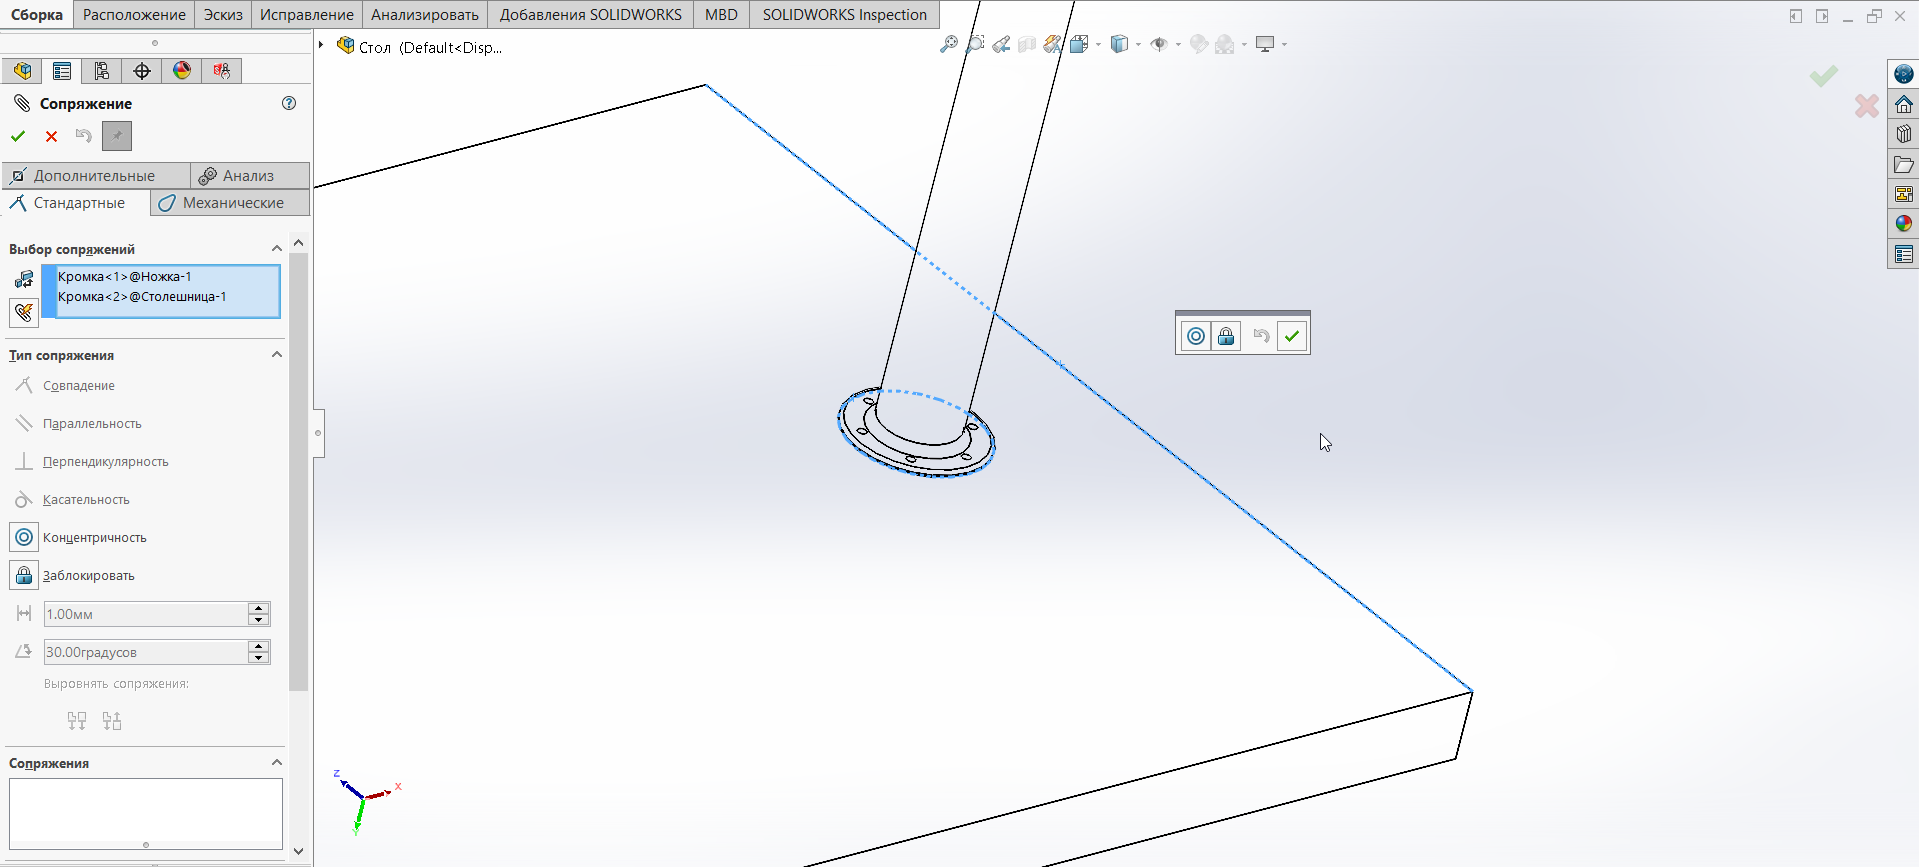Open the Добавления SOLIDWORKS ribbon tab
This screenshot has height=867, width=1919.
pyautogui.click(x=591, y=15)
